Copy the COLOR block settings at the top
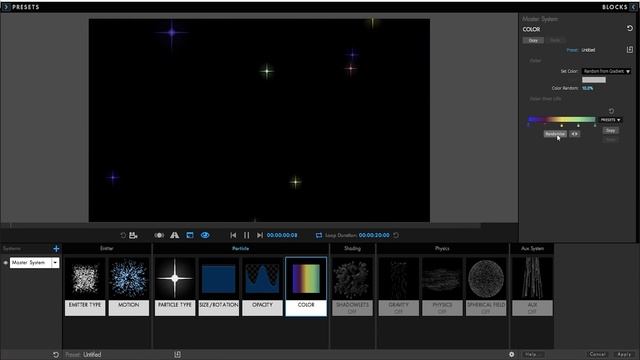Screen dimensions: 640x360 coord(533,40)
